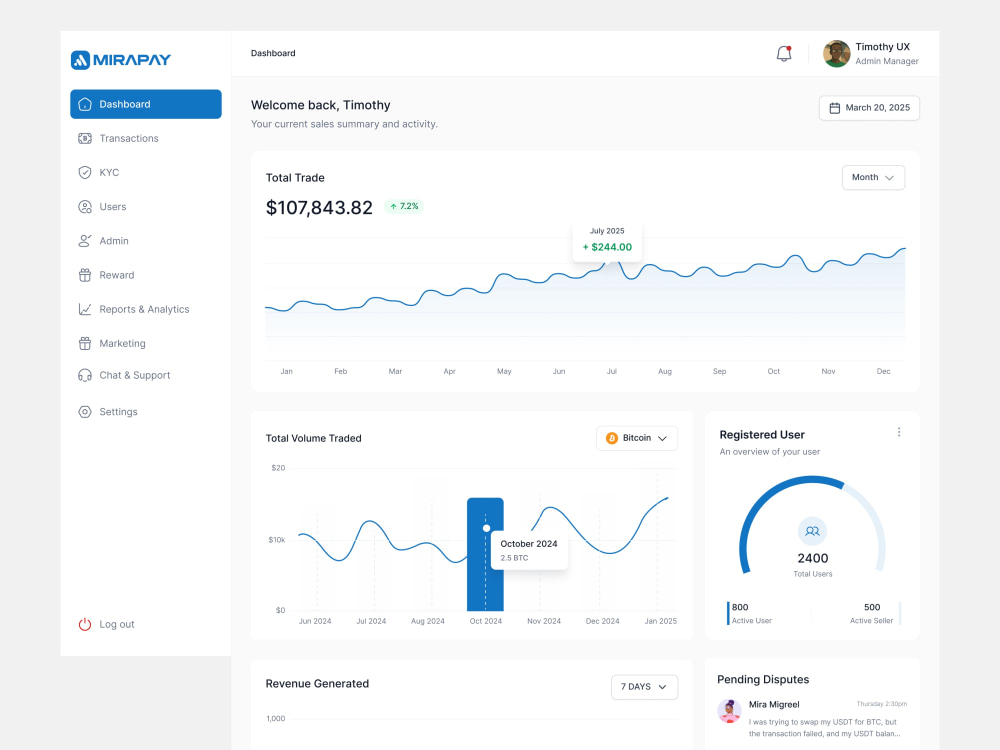Click the Jan 2025 axis label
Screen dimensions: 1000x750
coord(661,621)
